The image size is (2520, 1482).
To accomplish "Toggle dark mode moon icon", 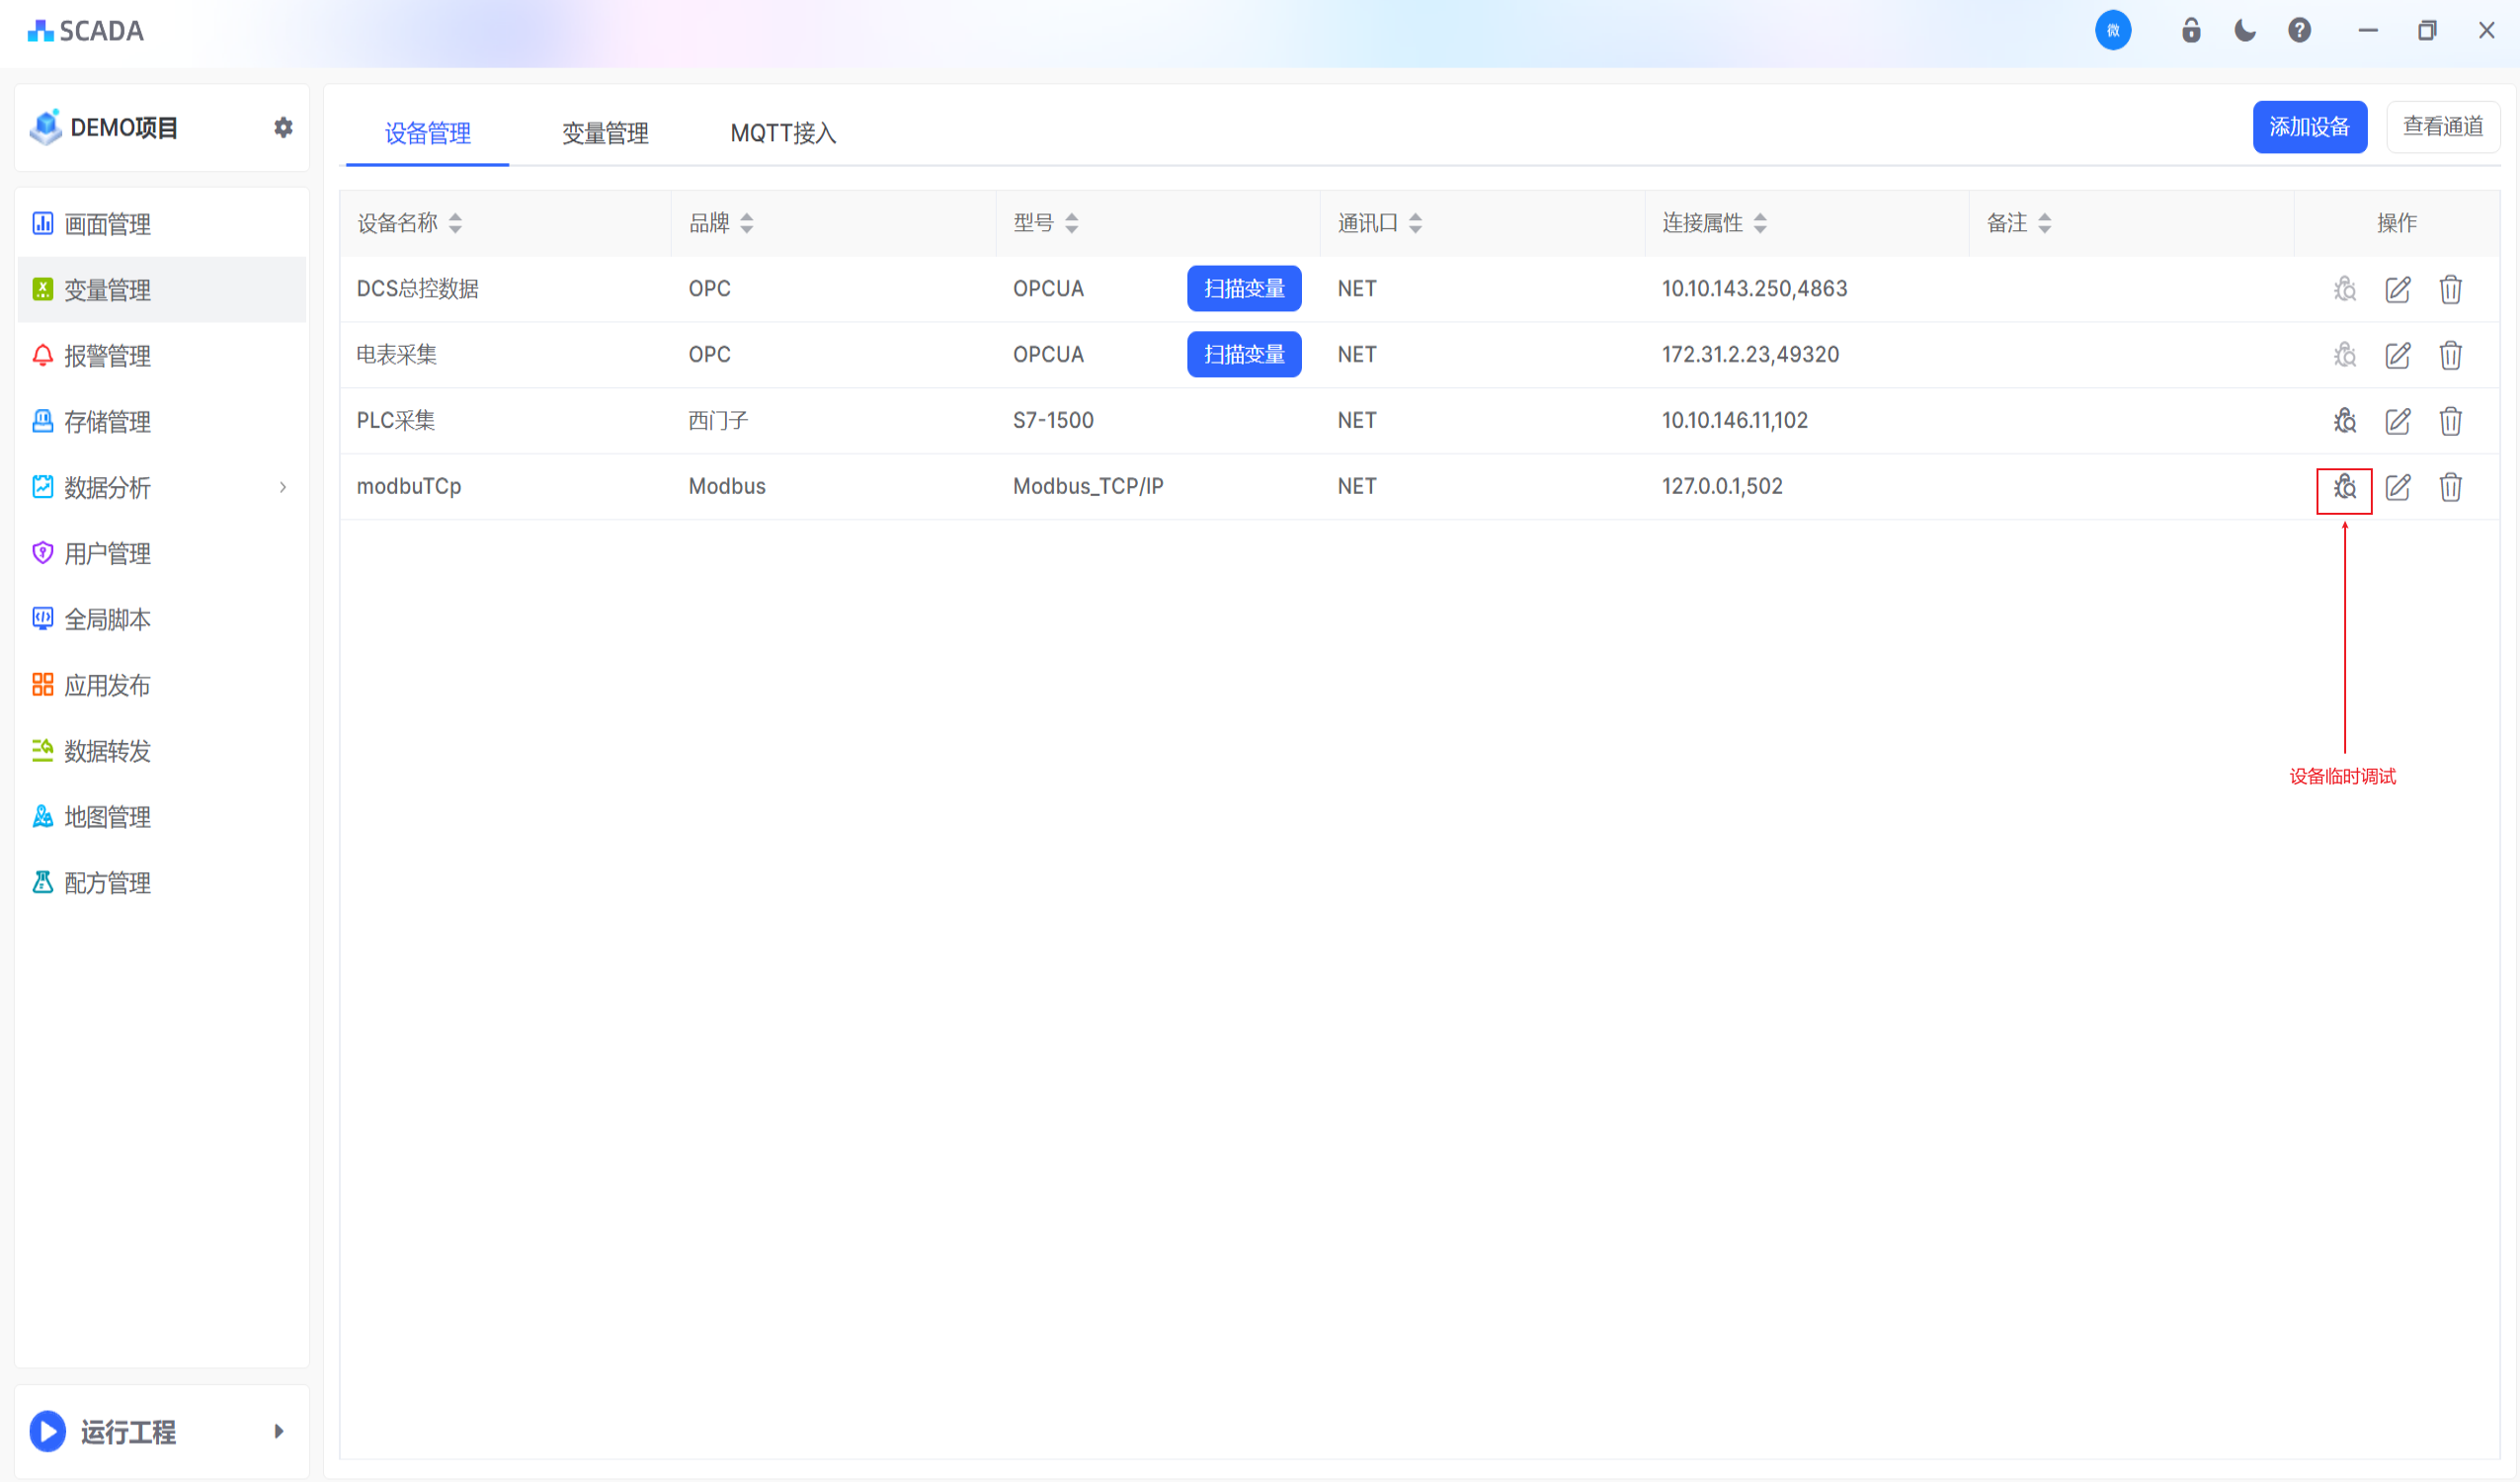I will tap(2245, 30).
